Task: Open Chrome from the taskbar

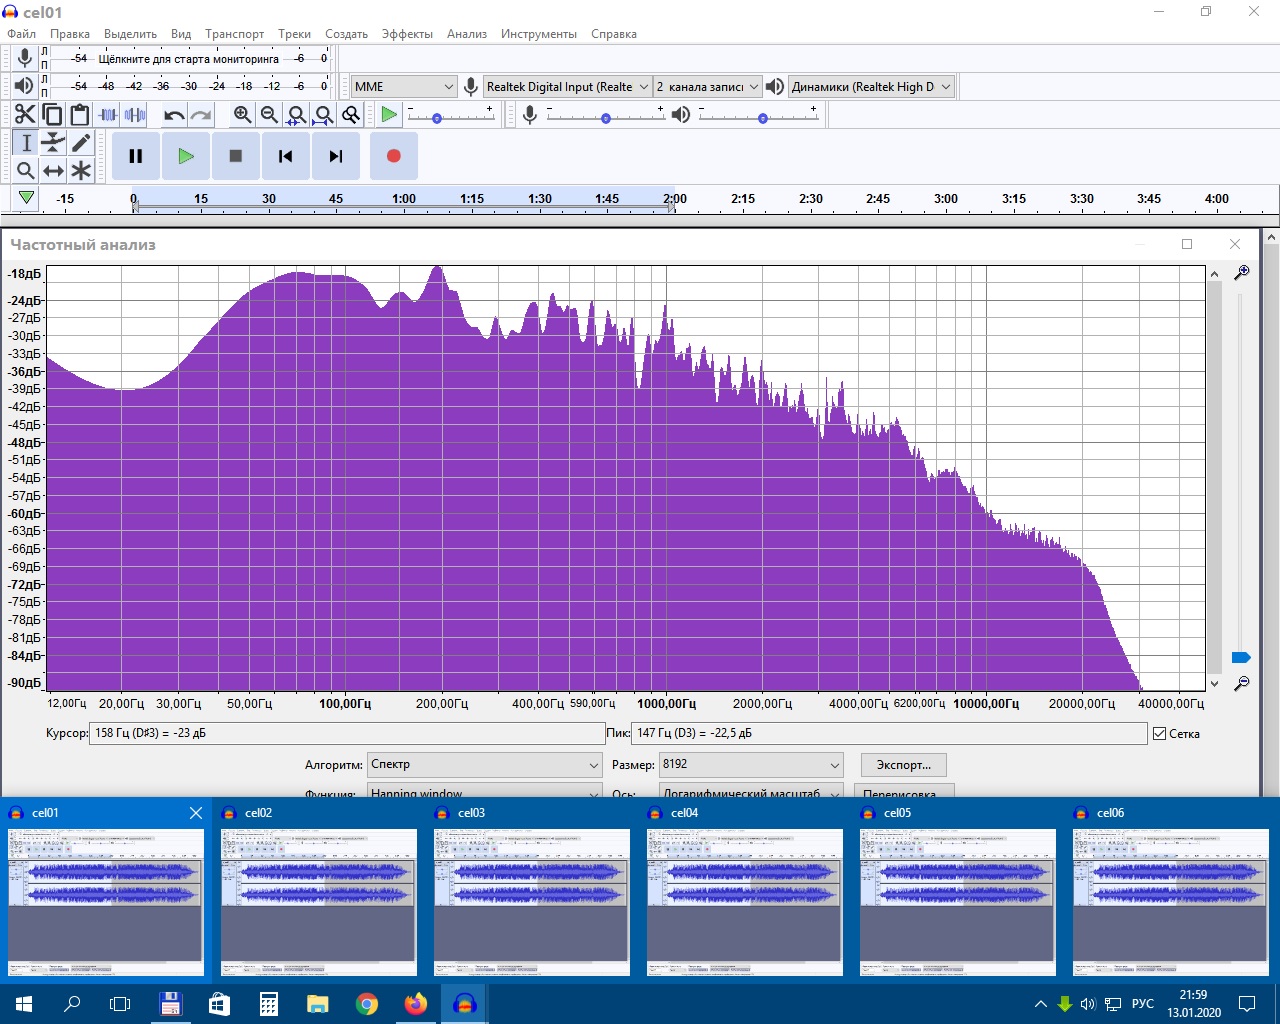Action: pos(367,1004)
